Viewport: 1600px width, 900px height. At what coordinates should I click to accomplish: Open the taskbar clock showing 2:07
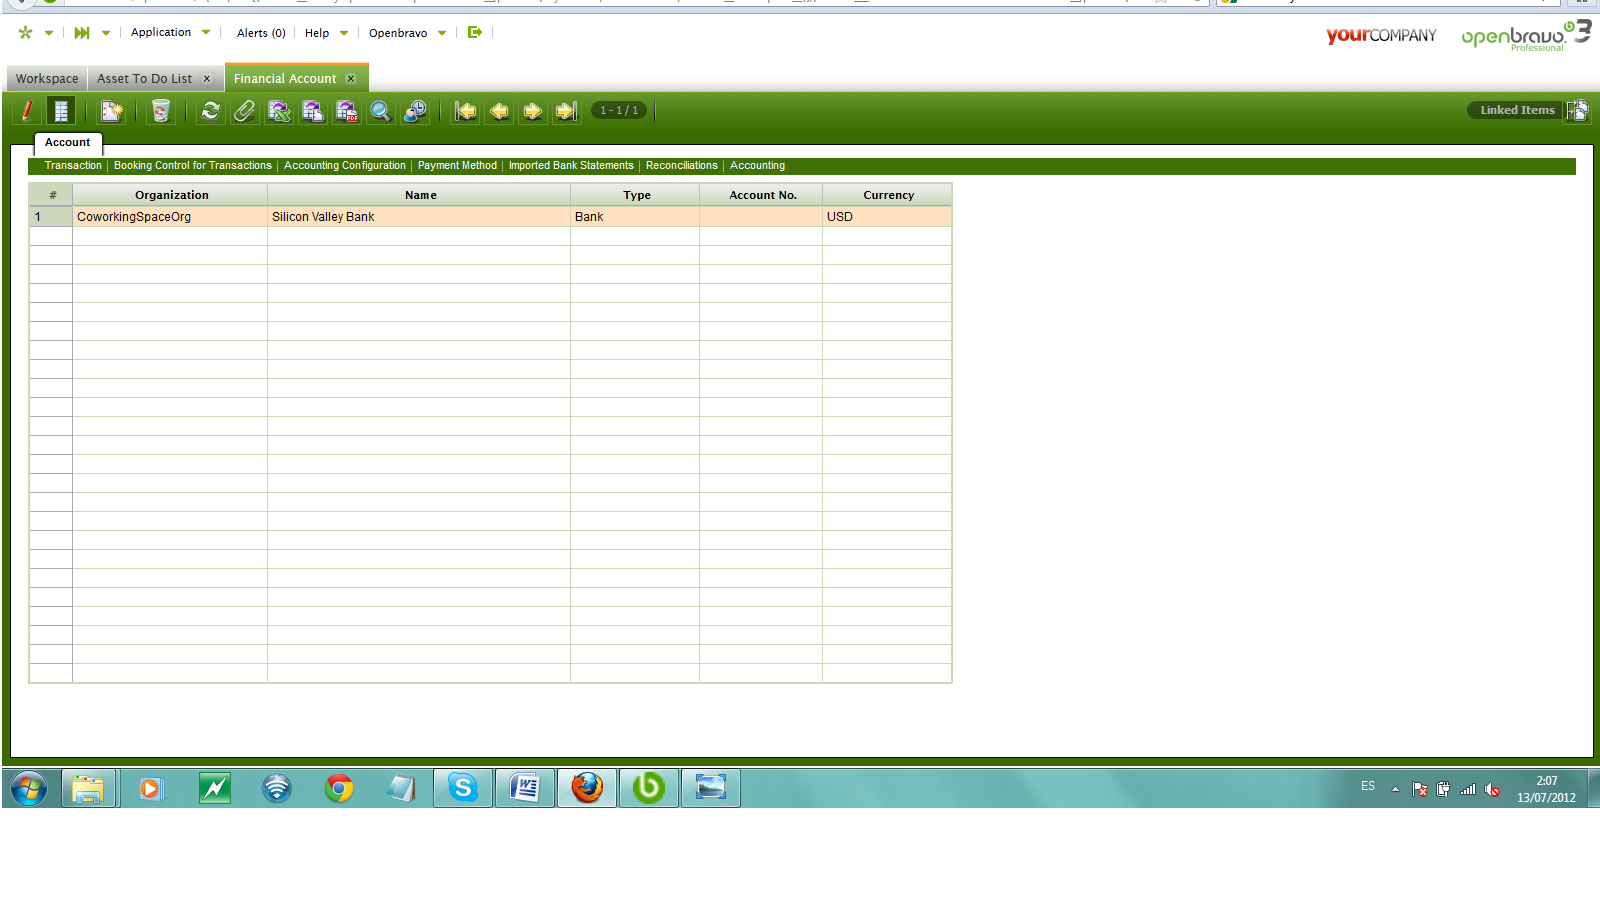click(1546, 789)
